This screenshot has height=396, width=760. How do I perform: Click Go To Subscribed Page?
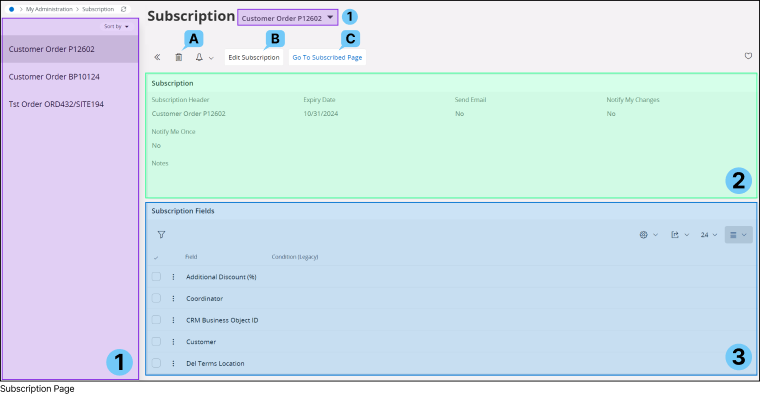[327, 57]
